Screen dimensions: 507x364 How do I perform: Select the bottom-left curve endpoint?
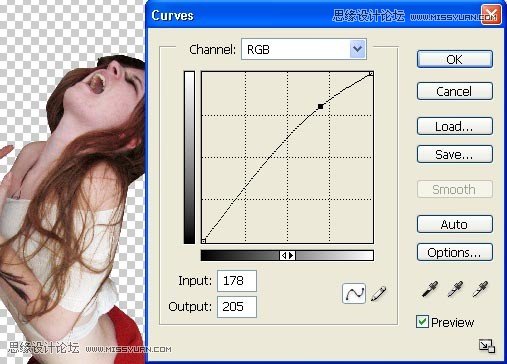coord(204,241)
